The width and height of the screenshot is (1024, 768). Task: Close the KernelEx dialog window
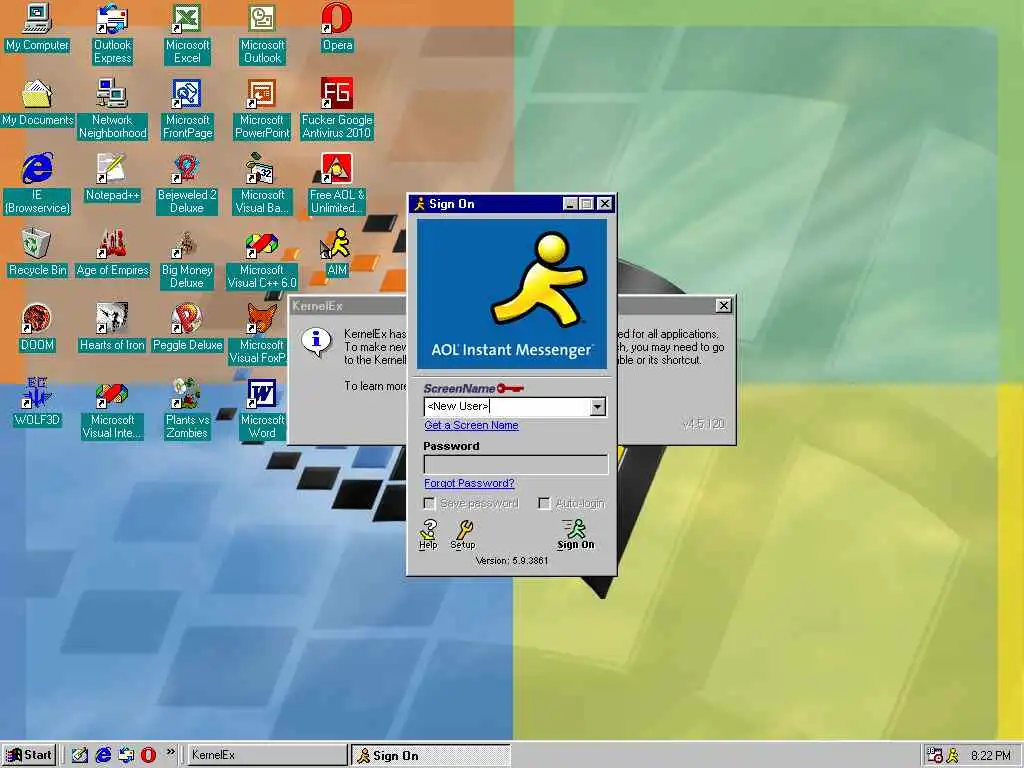point(724,306)
